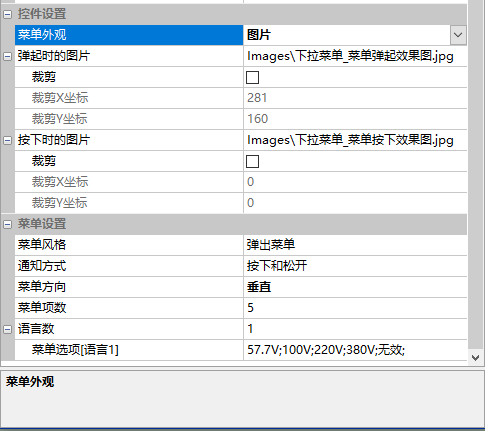Collapse the 菜单设置 section
The image size is (485, 431).
[x=7, y=224]
